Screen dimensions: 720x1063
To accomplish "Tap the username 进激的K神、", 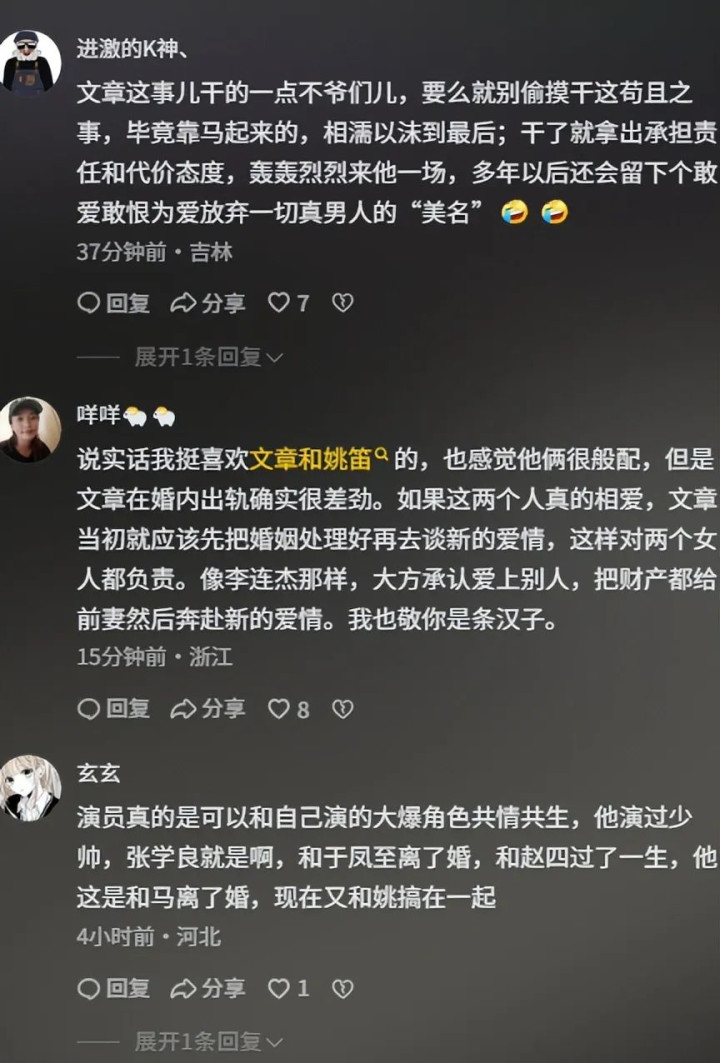I will click(132, 49).
